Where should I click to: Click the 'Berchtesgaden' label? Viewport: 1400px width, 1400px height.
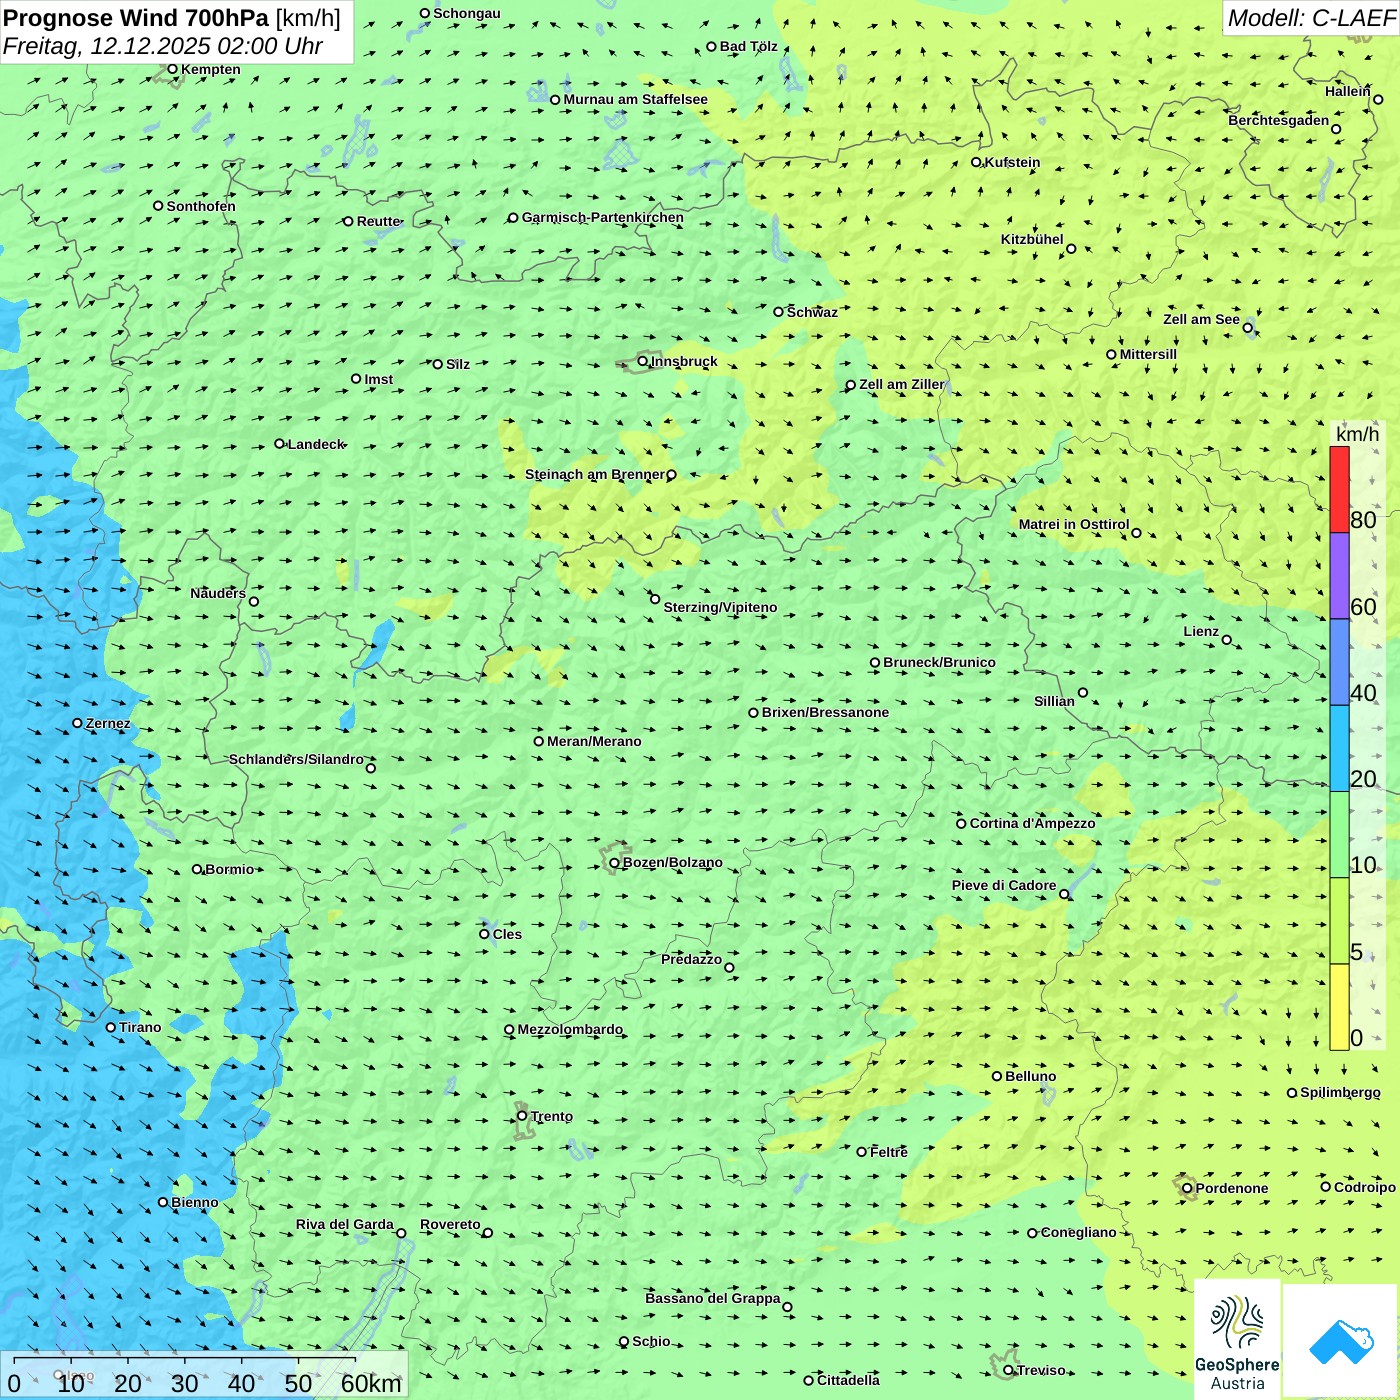1278,120
